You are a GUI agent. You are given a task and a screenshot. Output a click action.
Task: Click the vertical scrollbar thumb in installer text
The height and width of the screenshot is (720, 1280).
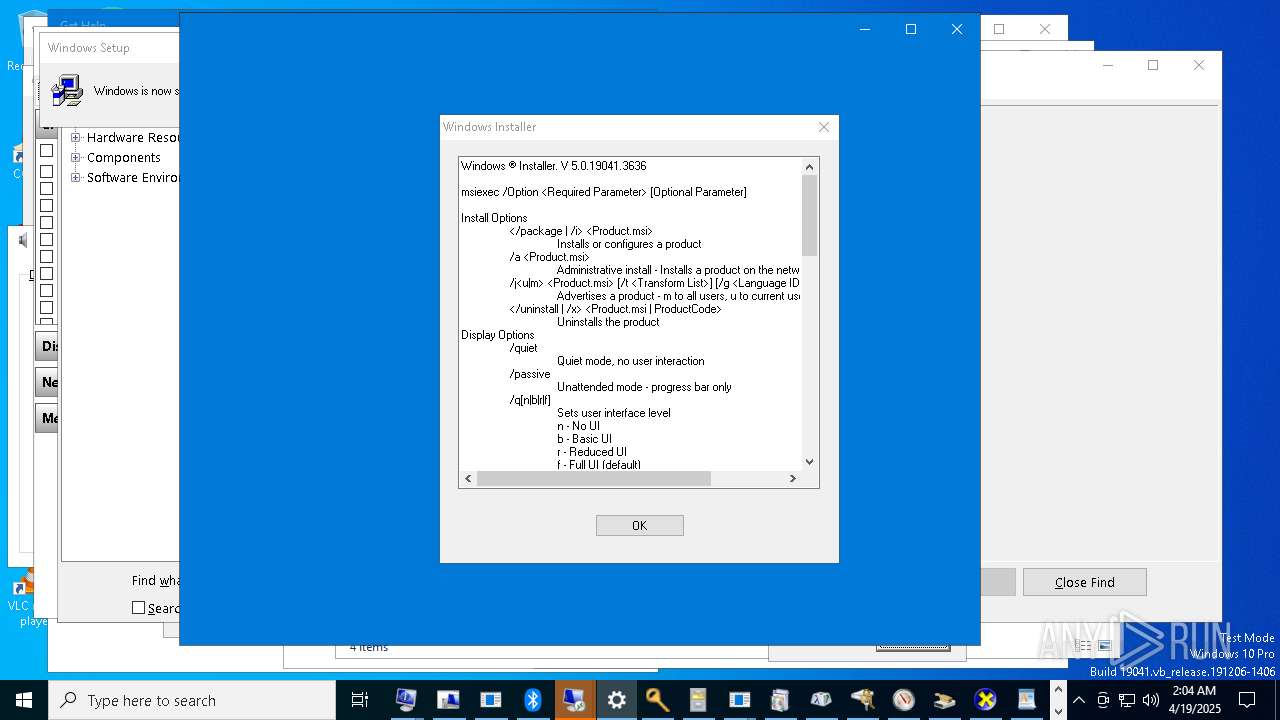point(809,214)
